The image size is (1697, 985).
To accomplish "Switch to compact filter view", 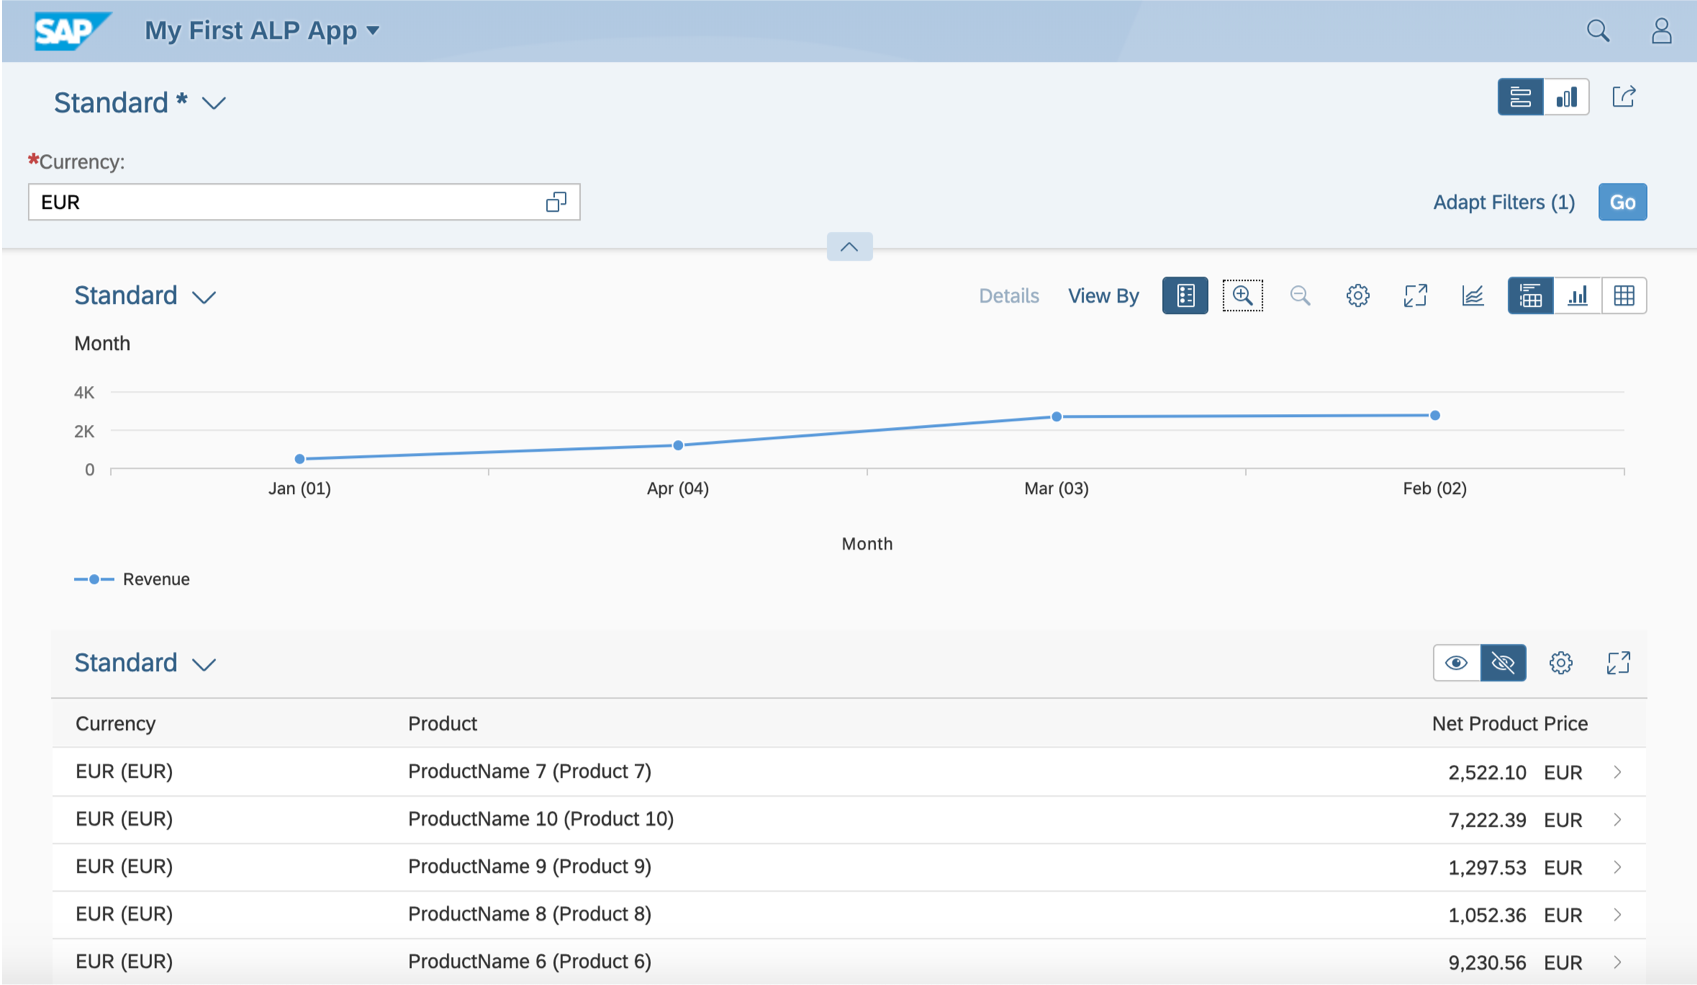I will [x=1520, y=97].
